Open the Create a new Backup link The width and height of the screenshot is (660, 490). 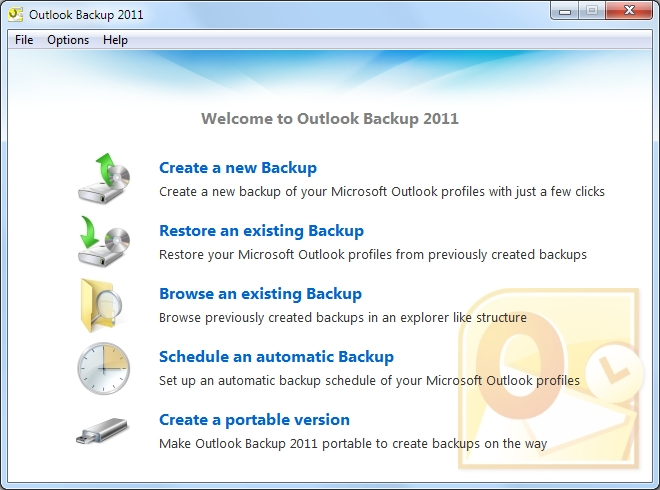pos(238,168)
